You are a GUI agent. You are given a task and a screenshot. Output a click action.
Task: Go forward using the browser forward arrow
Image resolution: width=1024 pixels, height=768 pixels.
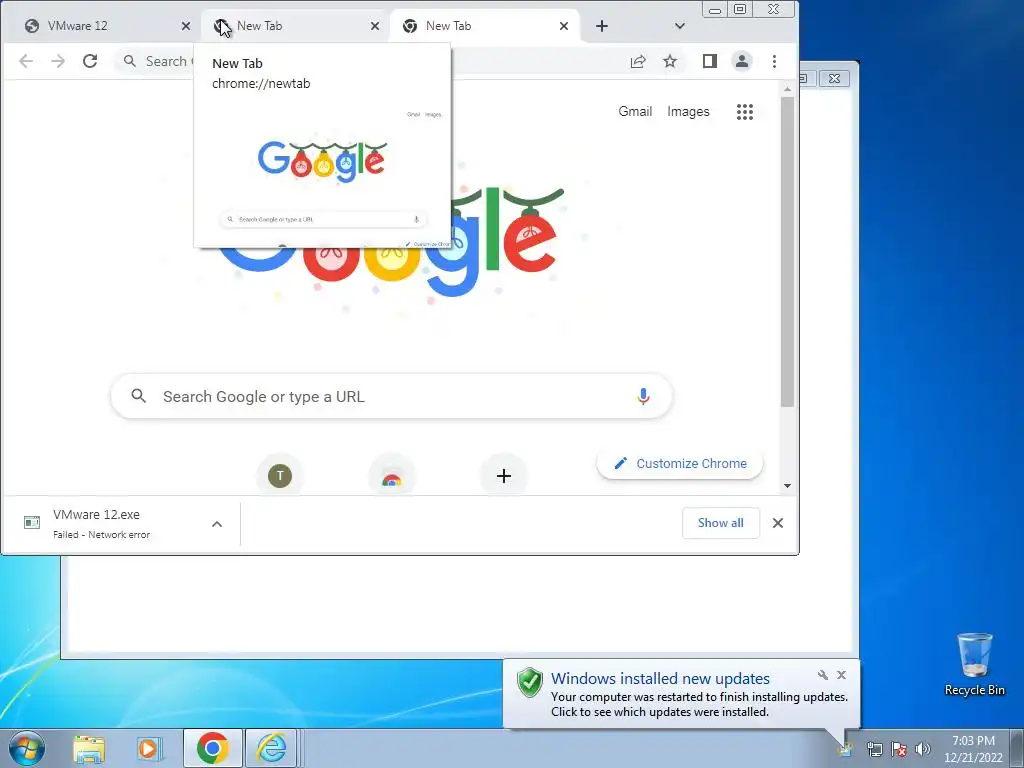coord(58,61)
